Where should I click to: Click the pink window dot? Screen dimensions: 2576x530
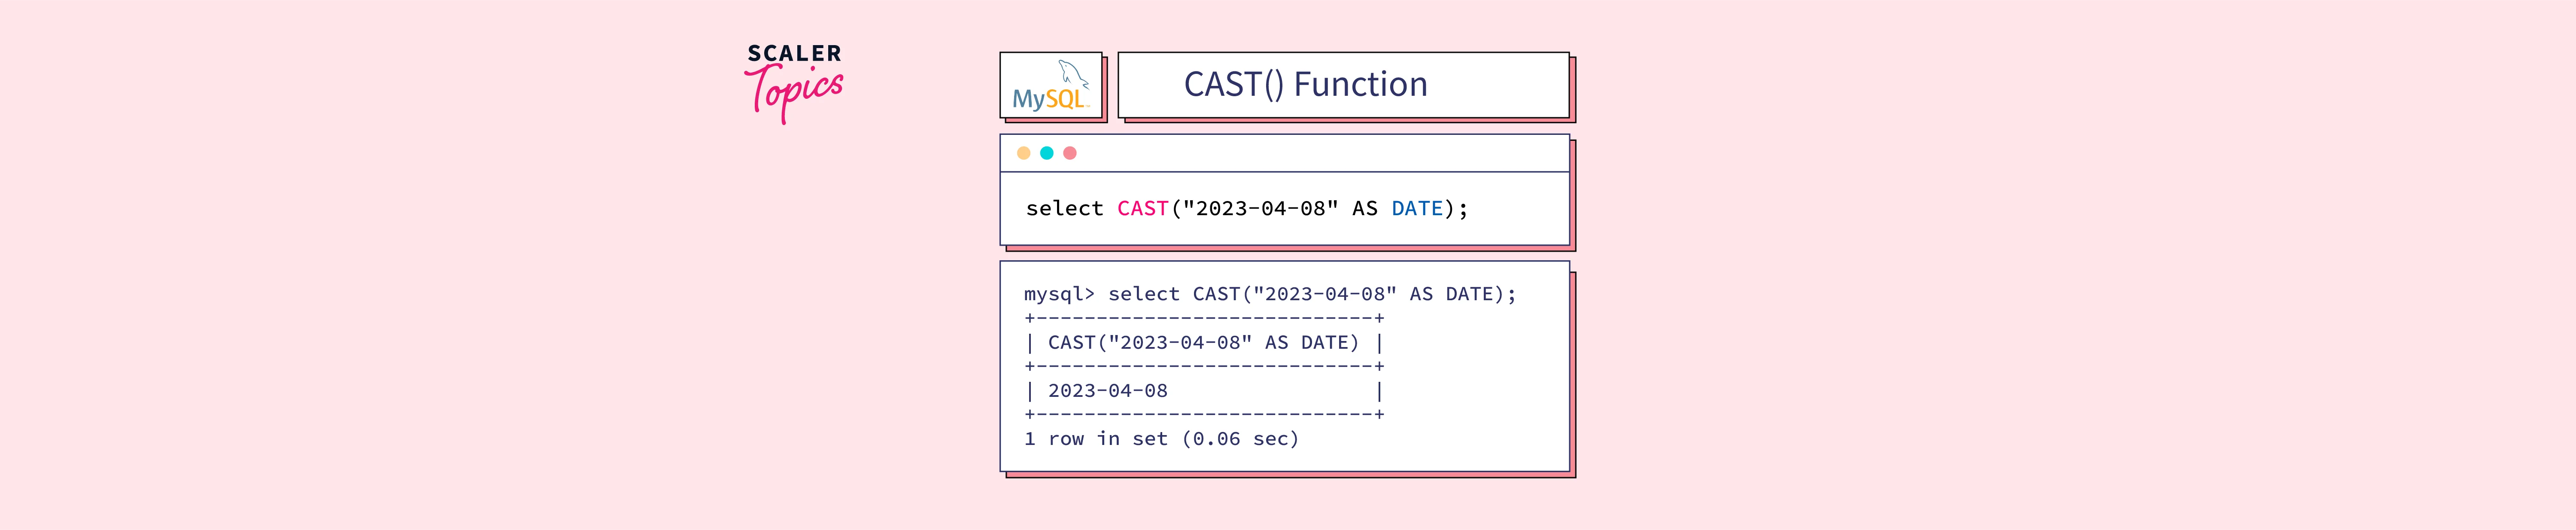(1070, 153)
